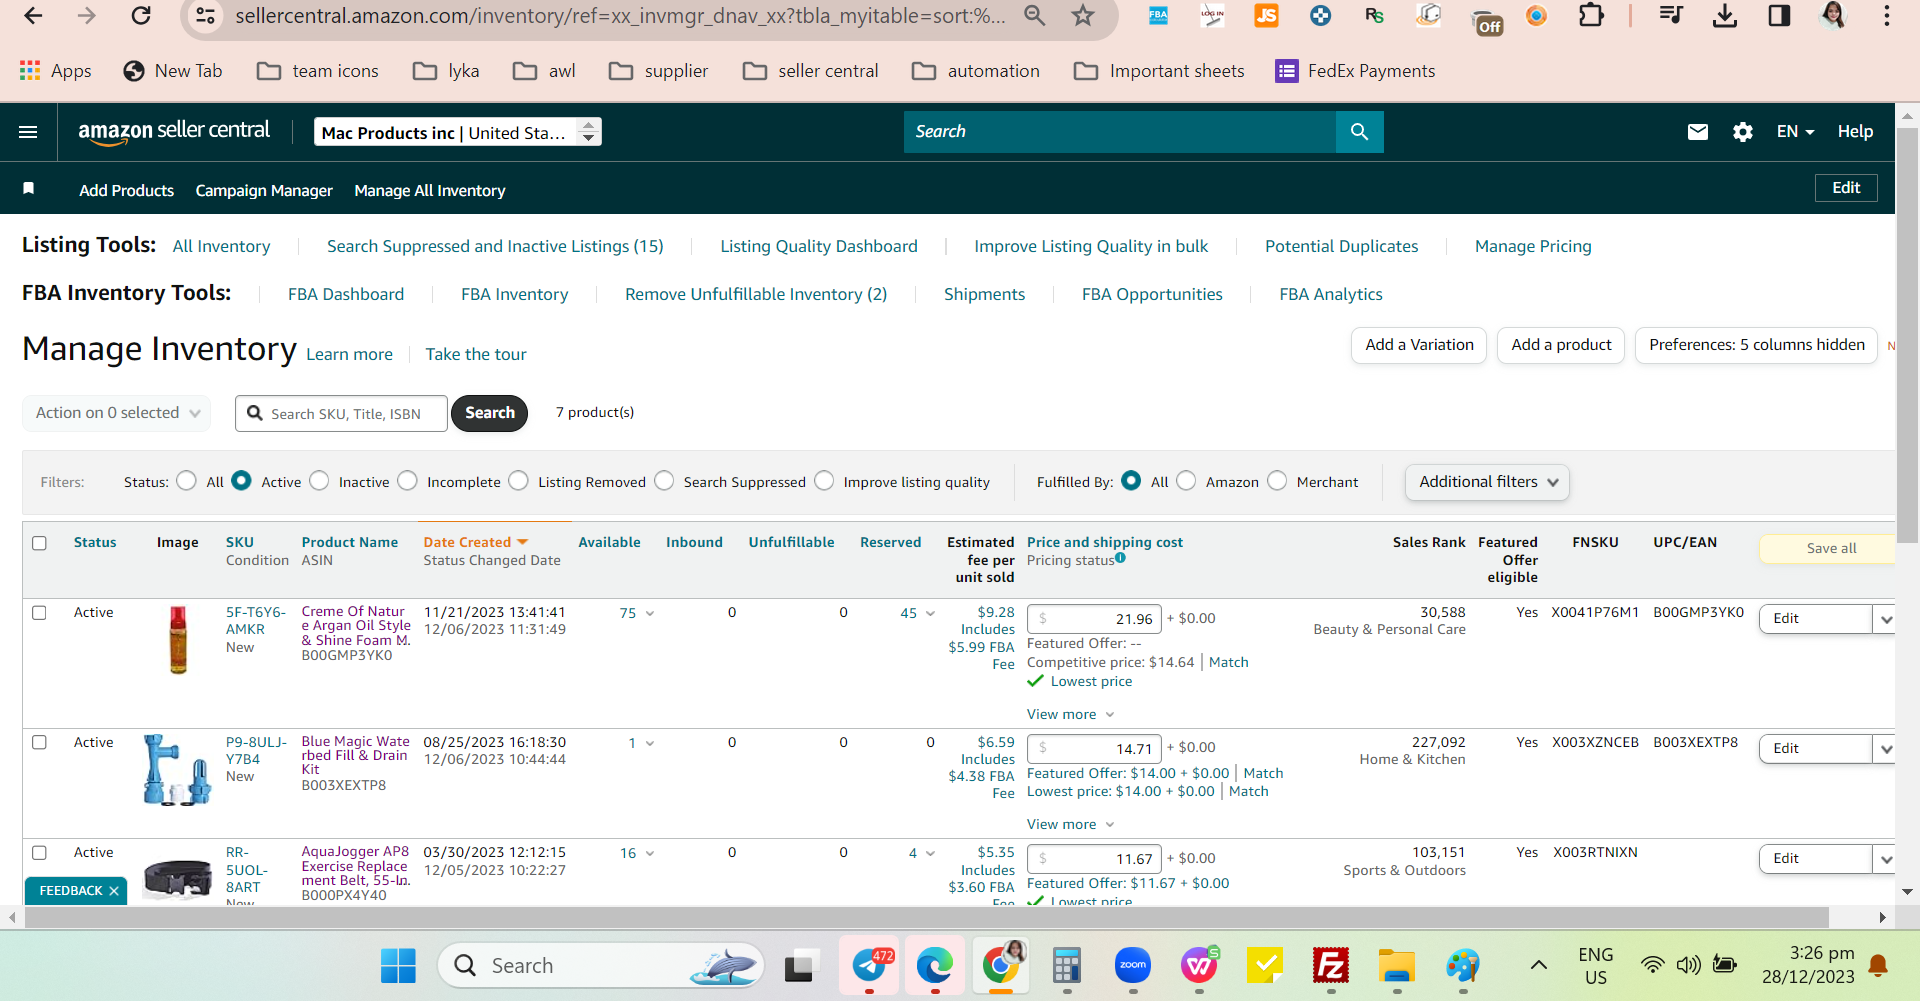
Task: Open the Calculator app in the taskbar
Action: (1067, 966)
